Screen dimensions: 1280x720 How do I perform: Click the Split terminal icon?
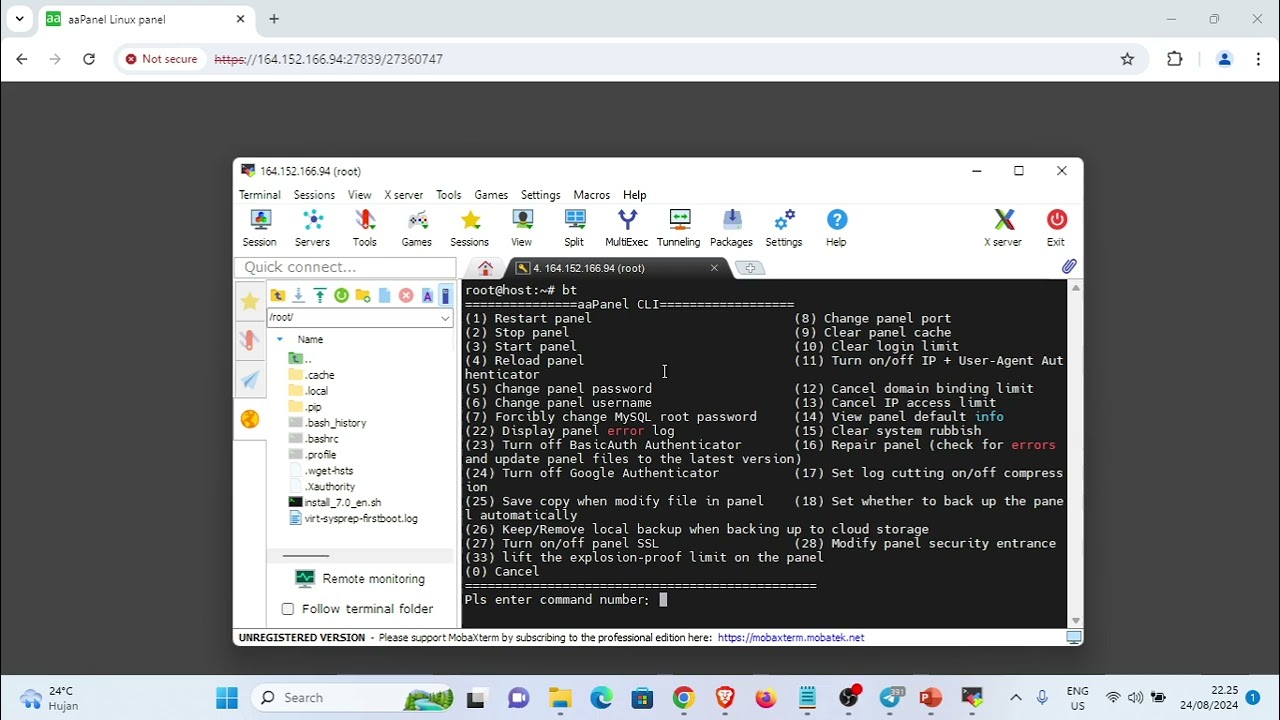click(x=574, y=228)
